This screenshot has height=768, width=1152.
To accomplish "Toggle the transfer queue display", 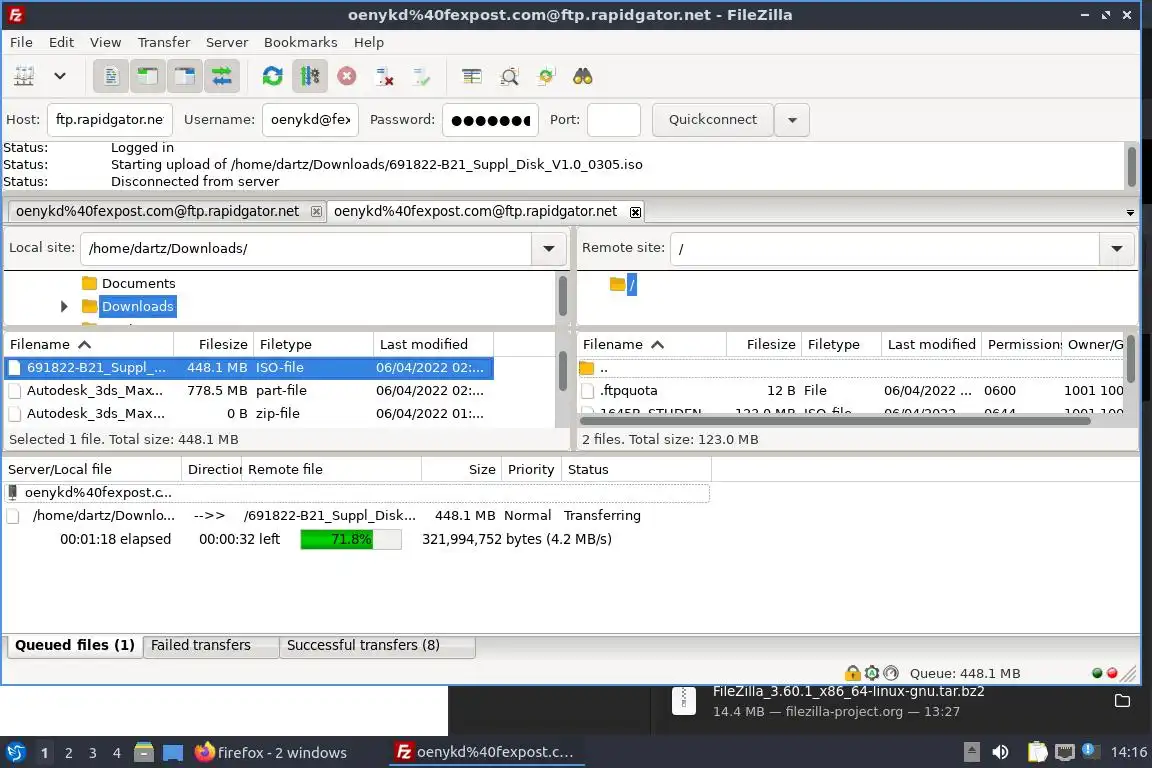I will click(222, 76).
